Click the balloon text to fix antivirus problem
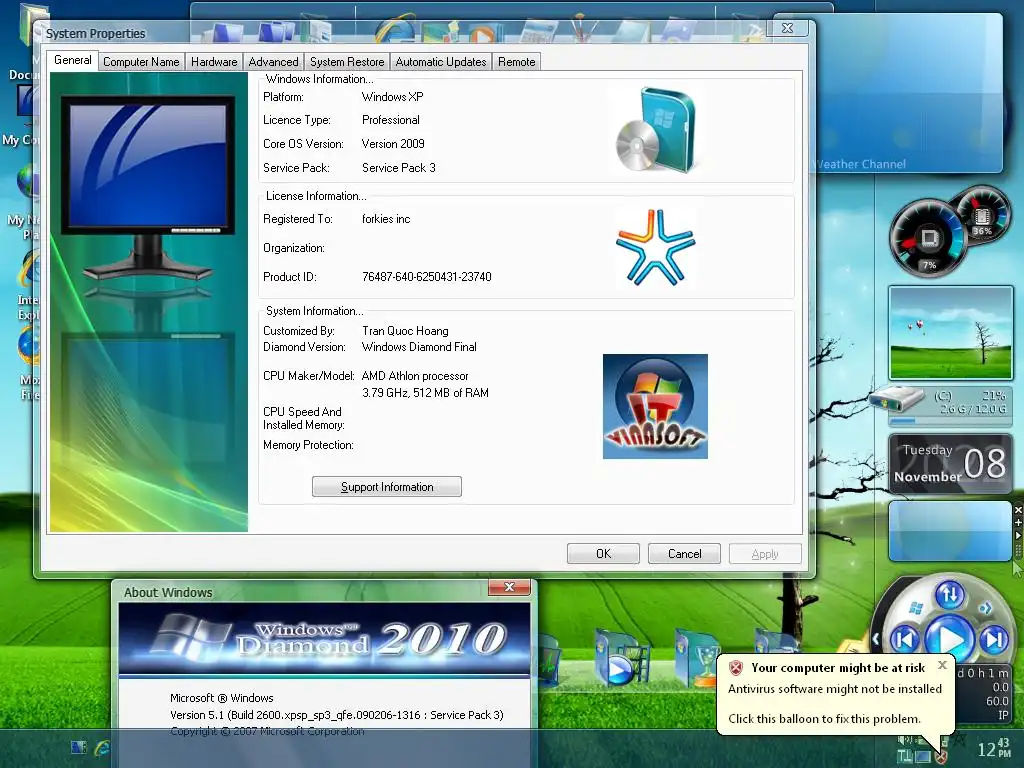1024x768 pixels. [824, 719]
